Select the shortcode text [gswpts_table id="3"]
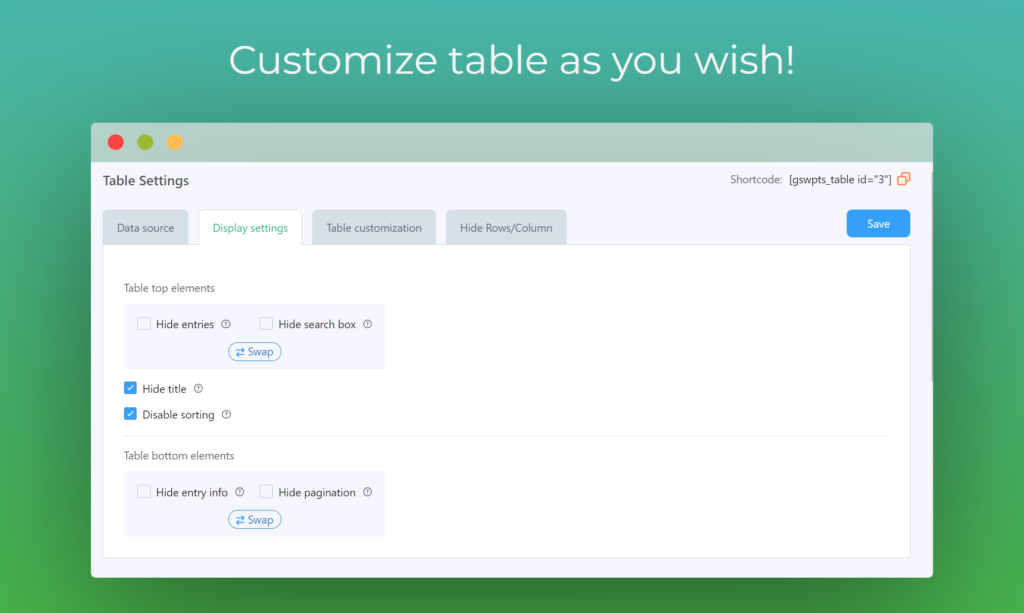The image size is (1024, 613). (x=840, y=179)
